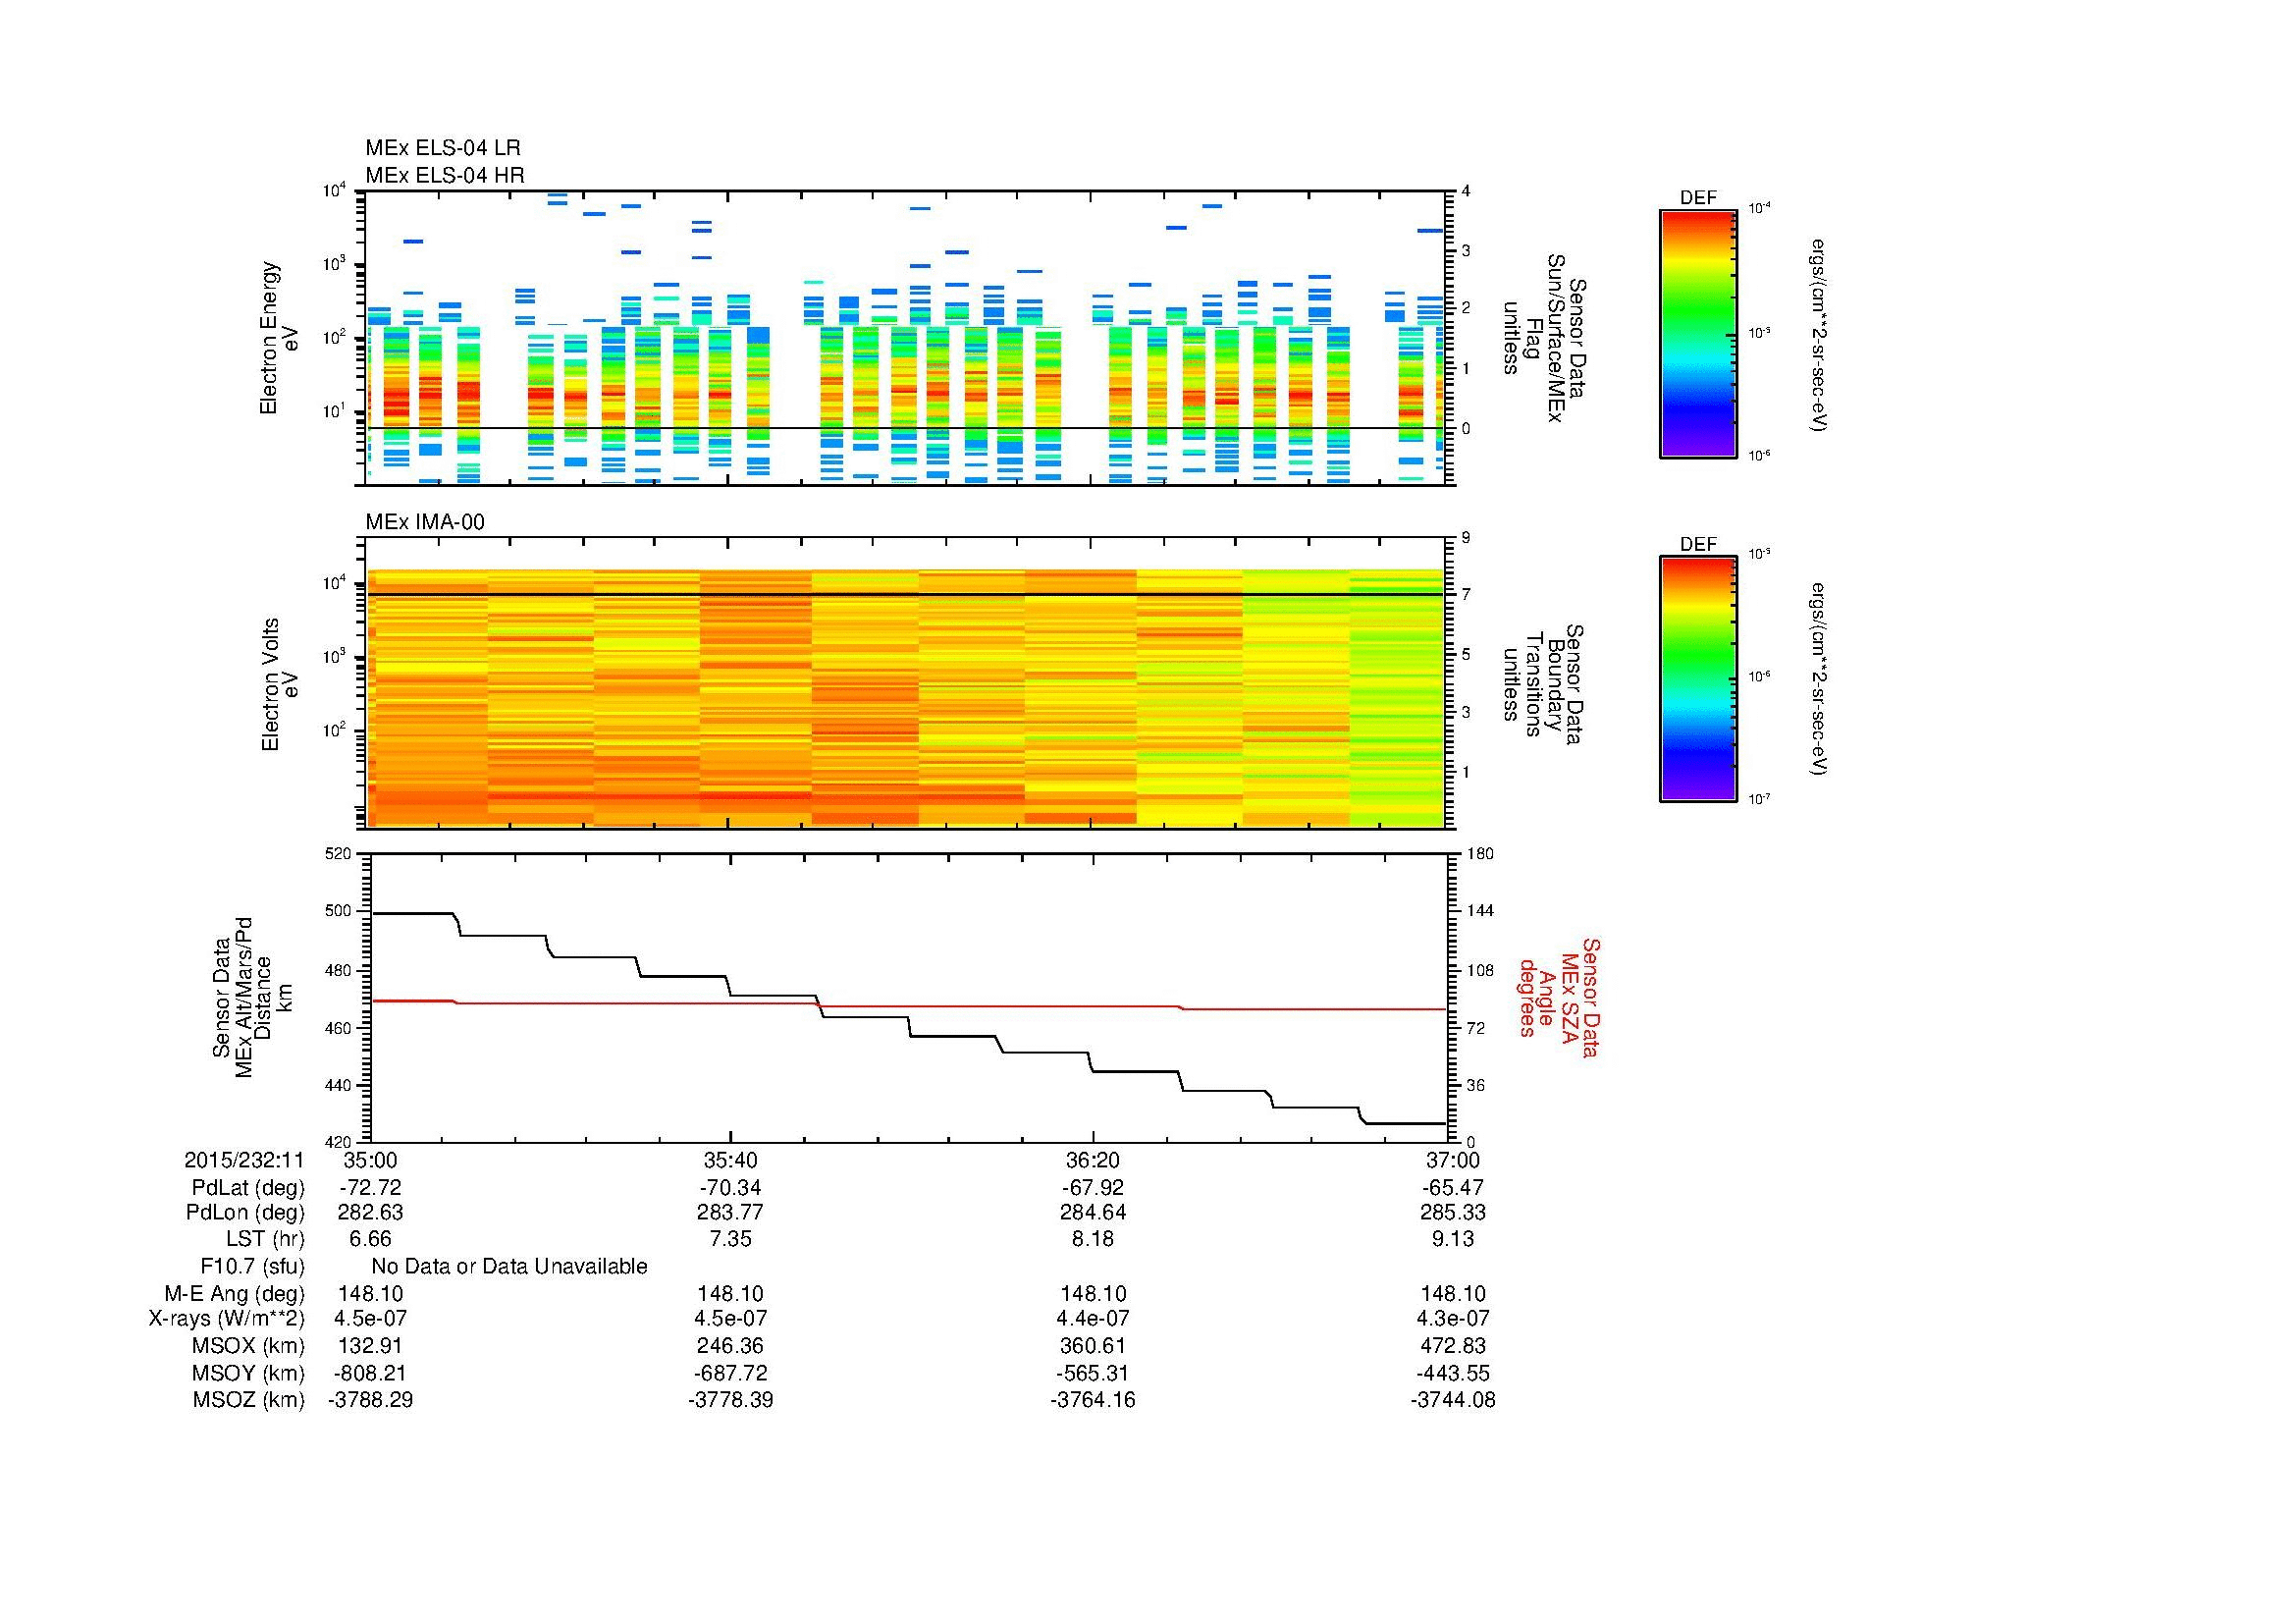Image resolution: width=2296 pixels, height=1623 pixels.
Task: Select the top DEF color bar for ELS
Action: click(1697, 333)
